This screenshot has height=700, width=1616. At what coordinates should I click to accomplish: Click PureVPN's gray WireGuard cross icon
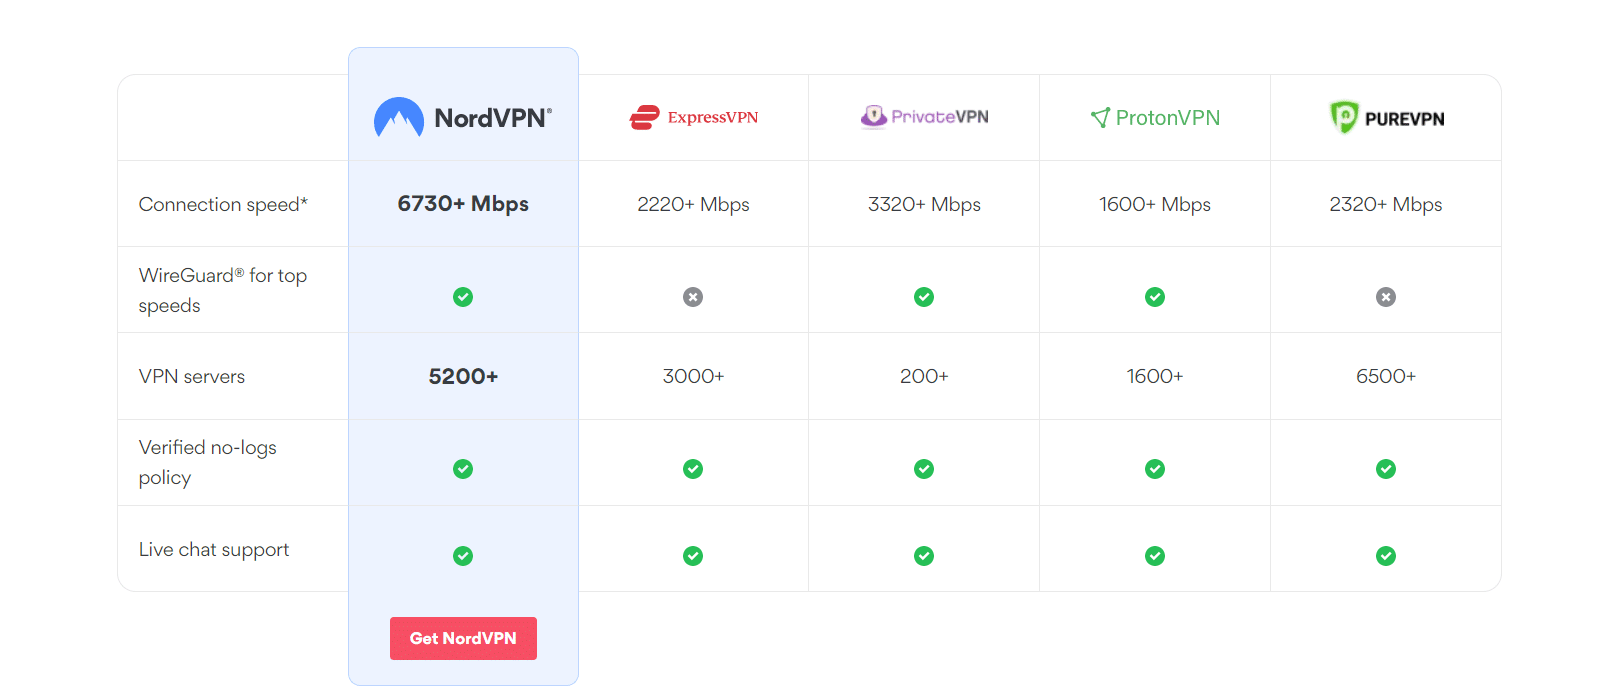pos(1386,297)
